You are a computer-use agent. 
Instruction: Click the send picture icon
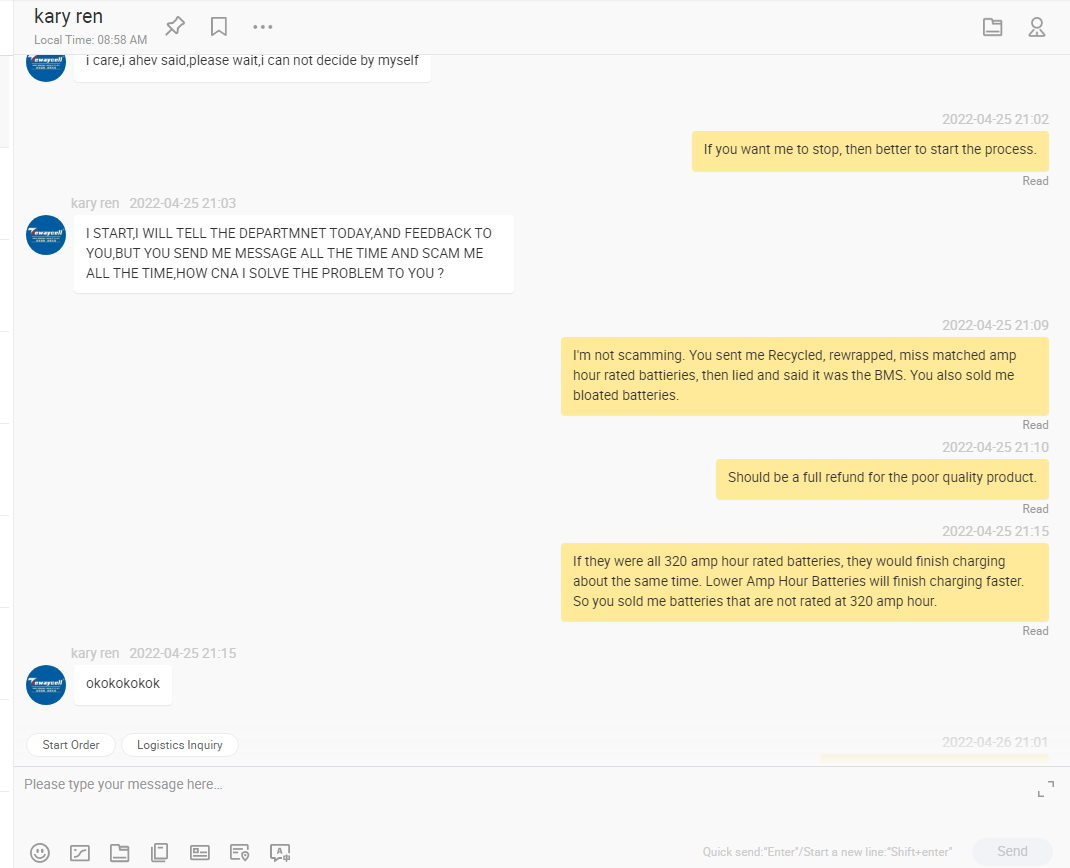[x=80, y=852]
